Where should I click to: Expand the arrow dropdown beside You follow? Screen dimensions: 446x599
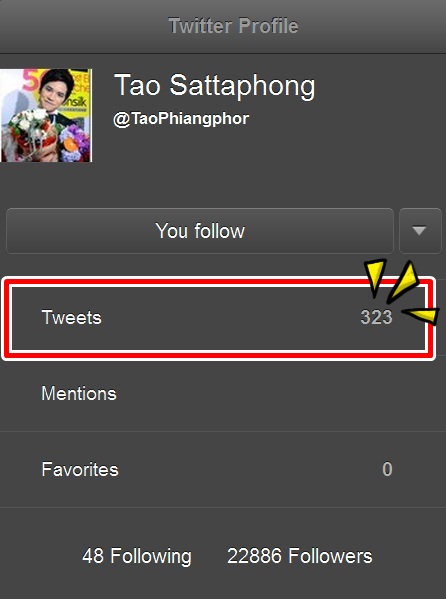[420, 231]
